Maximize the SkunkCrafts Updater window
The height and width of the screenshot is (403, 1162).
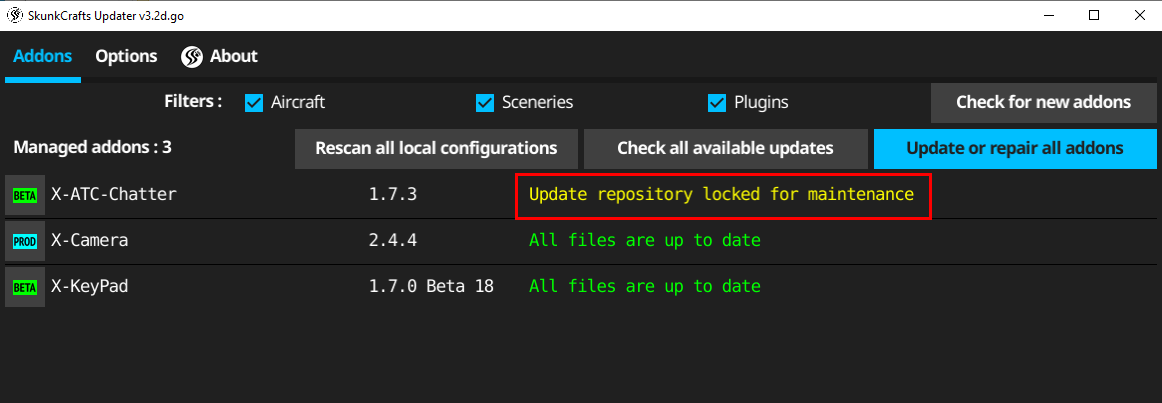point(1094,14)
